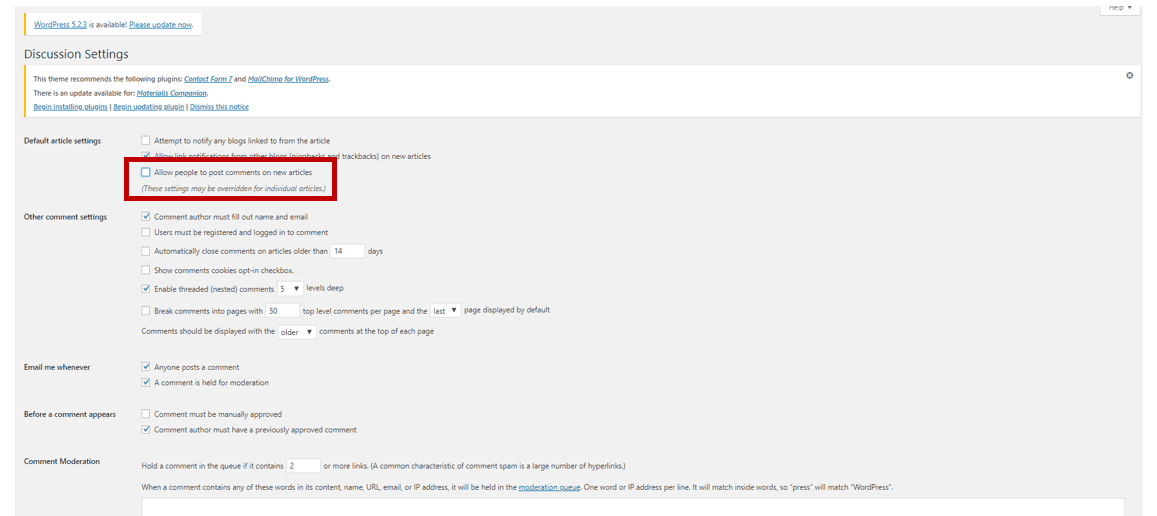
Task: Open the Help dropdown tab
Action: pyautogui.click(x=1119, y=7)
